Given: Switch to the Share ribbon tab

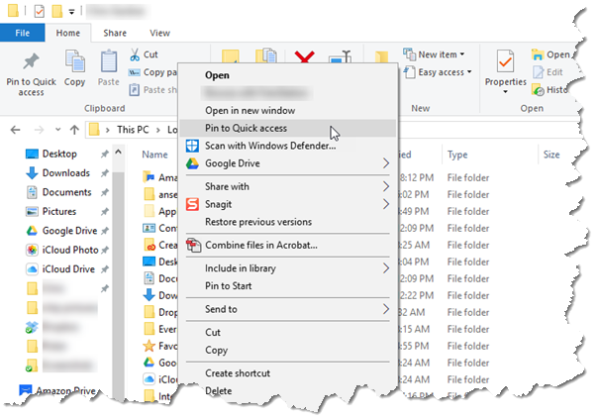Looking at the screenshot, I should tap(115, 33).
